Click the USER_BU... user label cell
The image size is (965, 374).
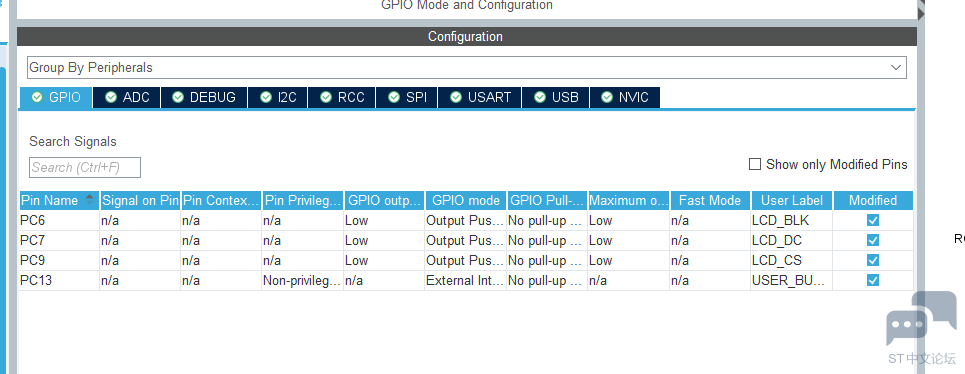(792, 280)
